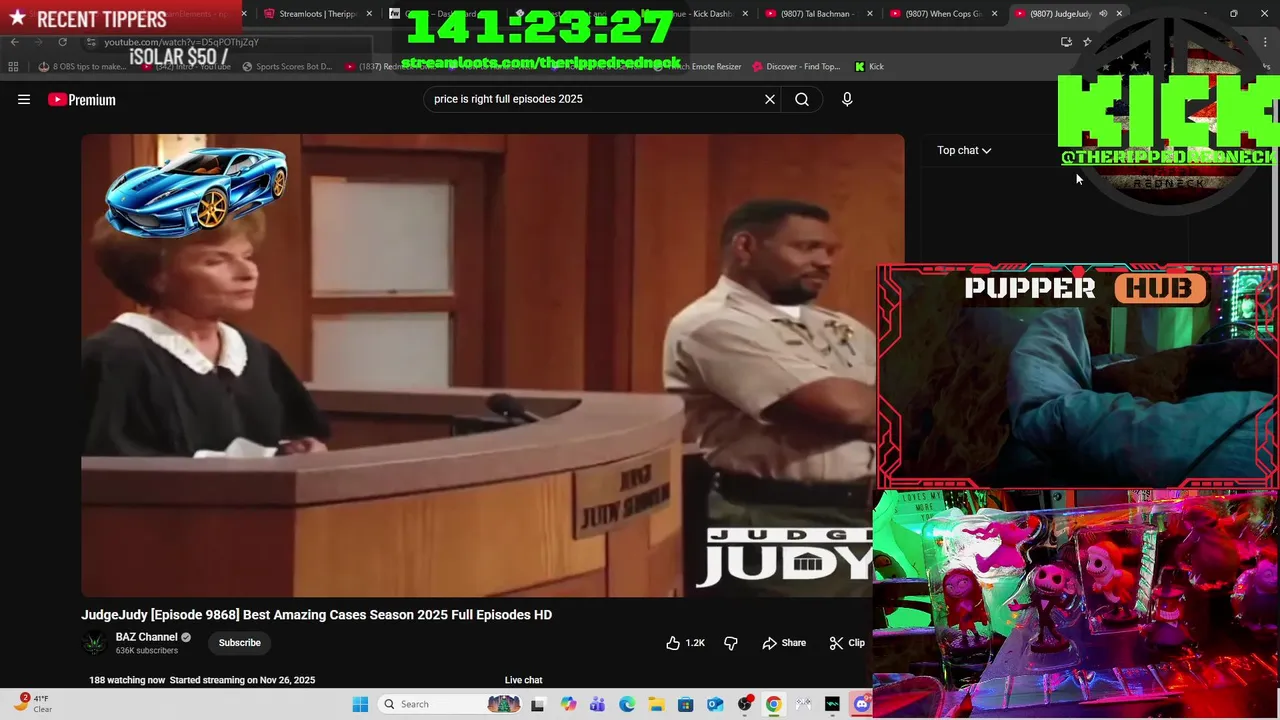Switch to Google Chrome in the taskbar
Image resolution: width=1280 pixels, height=720 pixels.
click(773, 704)
